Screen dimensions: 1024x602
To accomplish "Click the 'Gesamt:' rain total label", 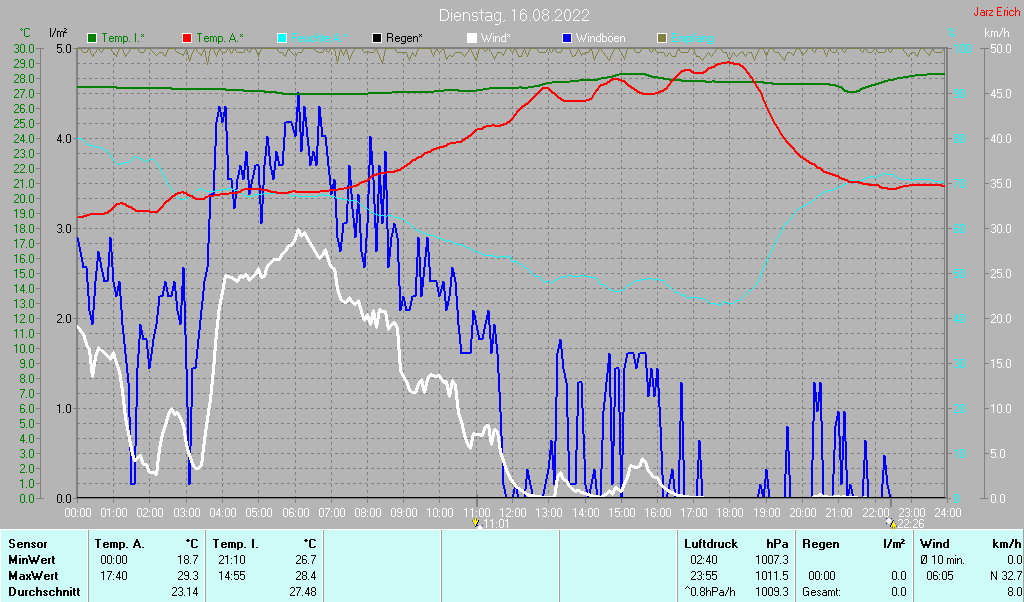I will [823, 592].
